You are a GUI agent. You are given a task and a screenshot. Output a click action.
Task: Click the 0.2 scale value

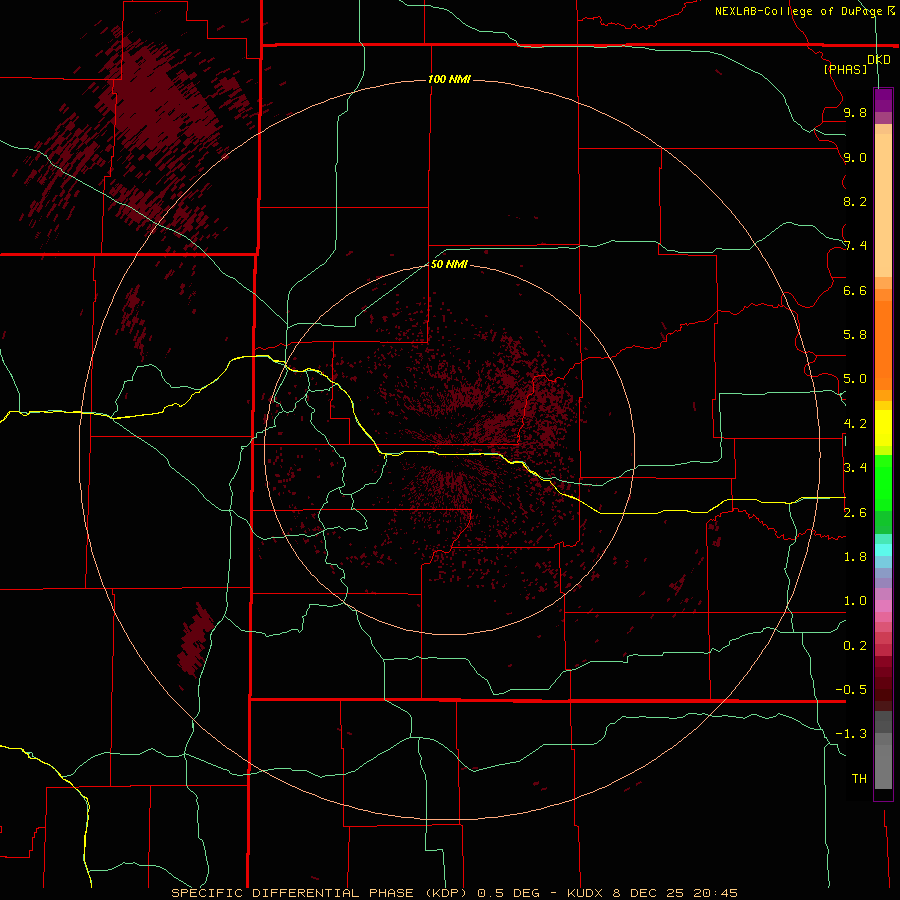coord(855,646)
